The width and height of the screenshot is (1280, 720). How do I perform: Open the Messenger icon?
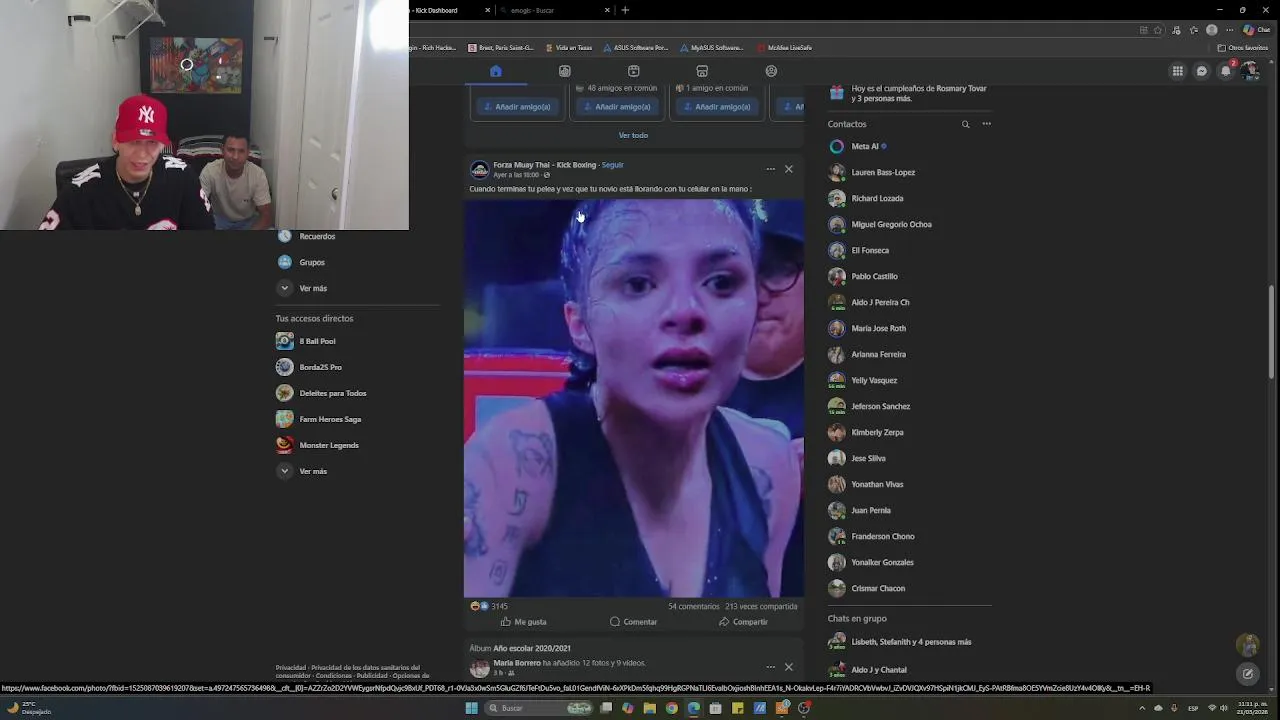pos(1202,71)
